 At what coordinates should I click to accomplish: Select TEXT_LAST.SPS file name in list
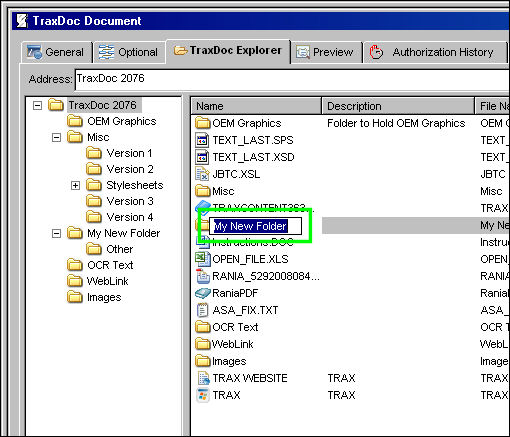[253, 140]
